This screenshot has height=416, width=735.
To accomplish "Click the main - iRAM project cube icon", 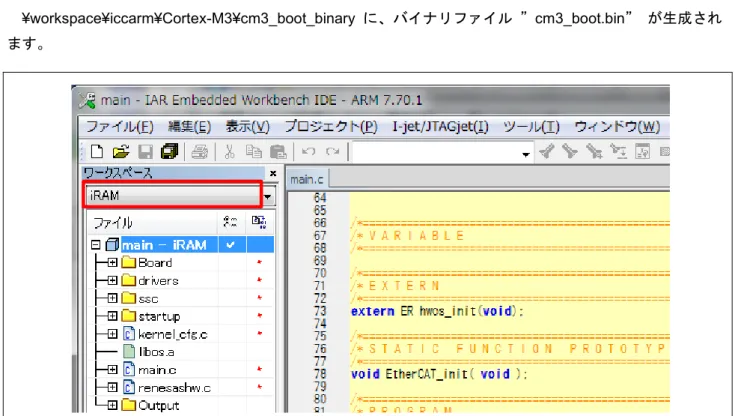I will pyautogui.click(x=112, y=245).
